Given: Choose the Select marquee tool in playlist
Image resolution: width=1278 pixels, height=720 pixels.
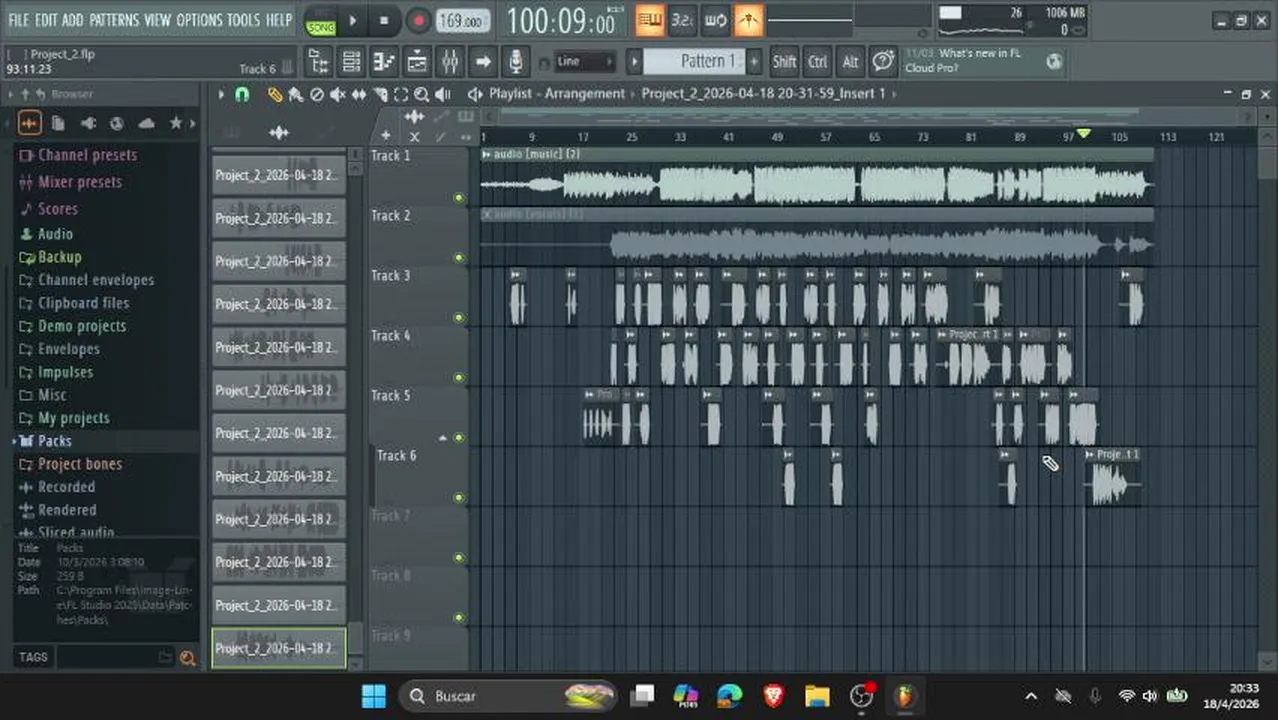Looking at the screenshot, I should pyautogui.click(x=401, y=94).
